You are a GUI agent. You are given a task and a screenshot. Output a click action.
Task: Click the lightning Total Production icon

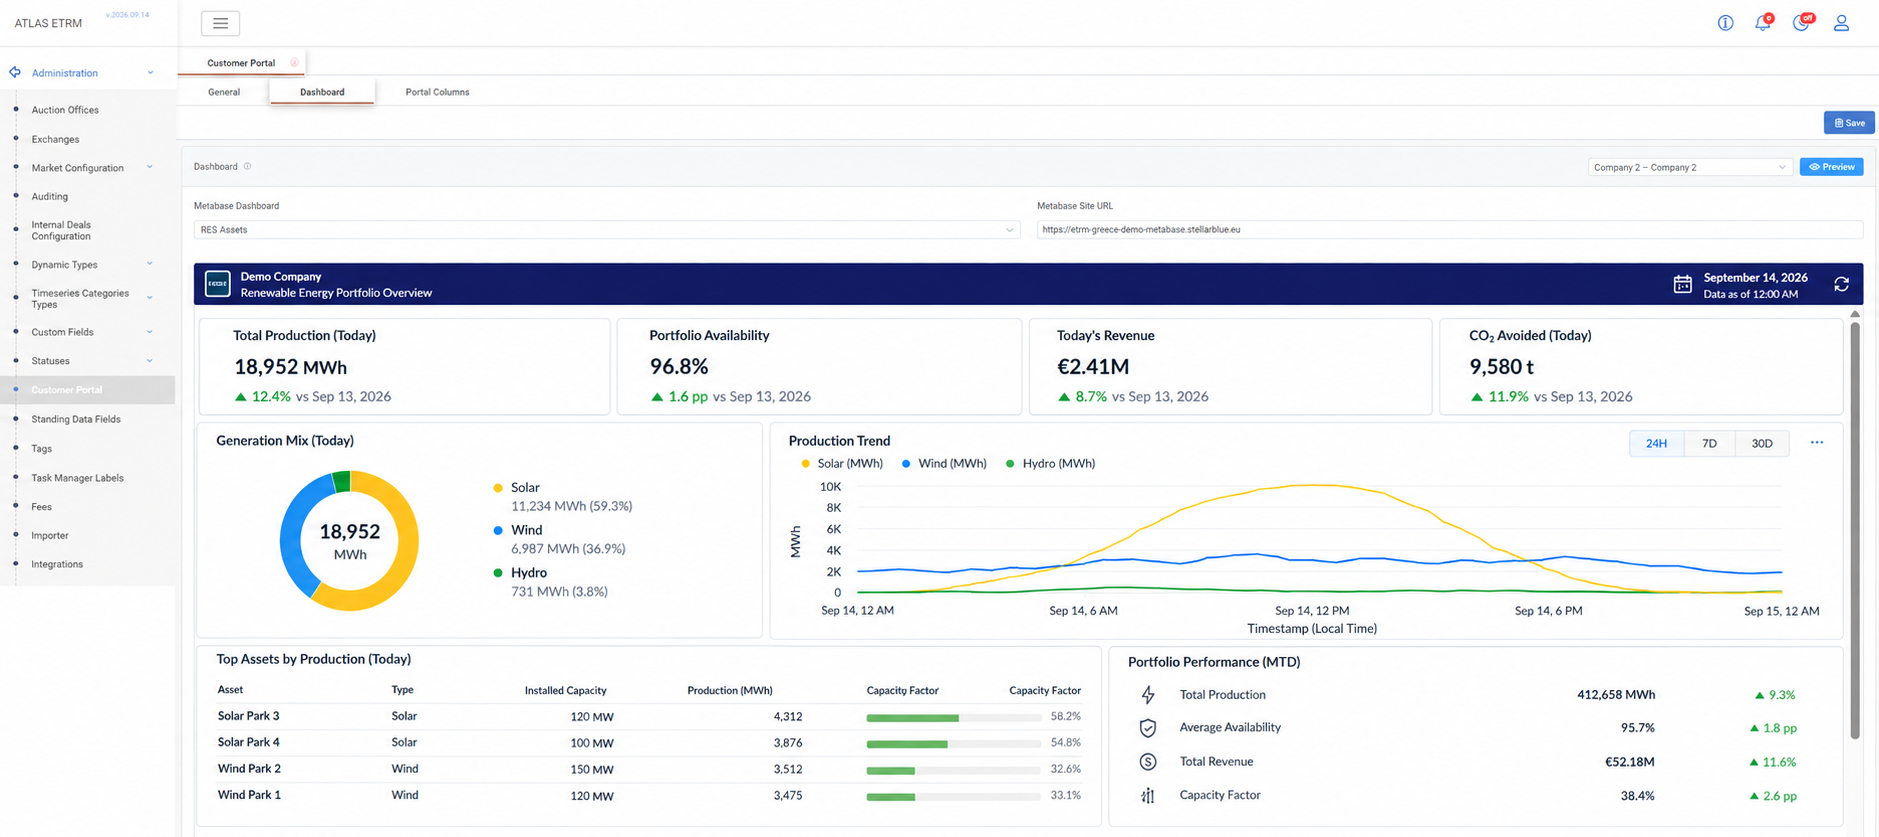pyautogui.click(x=1148, y=695)
